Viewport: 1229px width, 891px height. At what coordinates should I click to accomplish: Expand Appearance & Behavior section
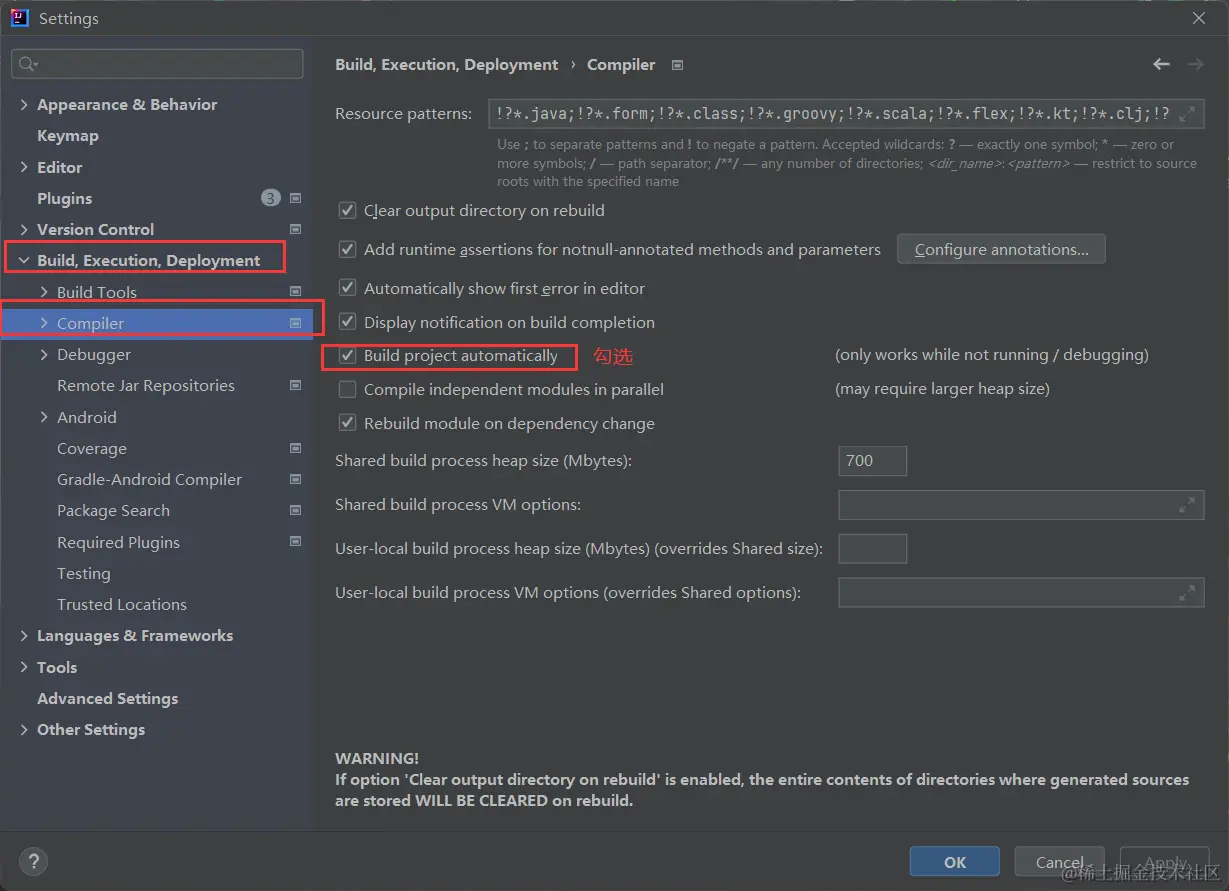click(x=24, y=104)
